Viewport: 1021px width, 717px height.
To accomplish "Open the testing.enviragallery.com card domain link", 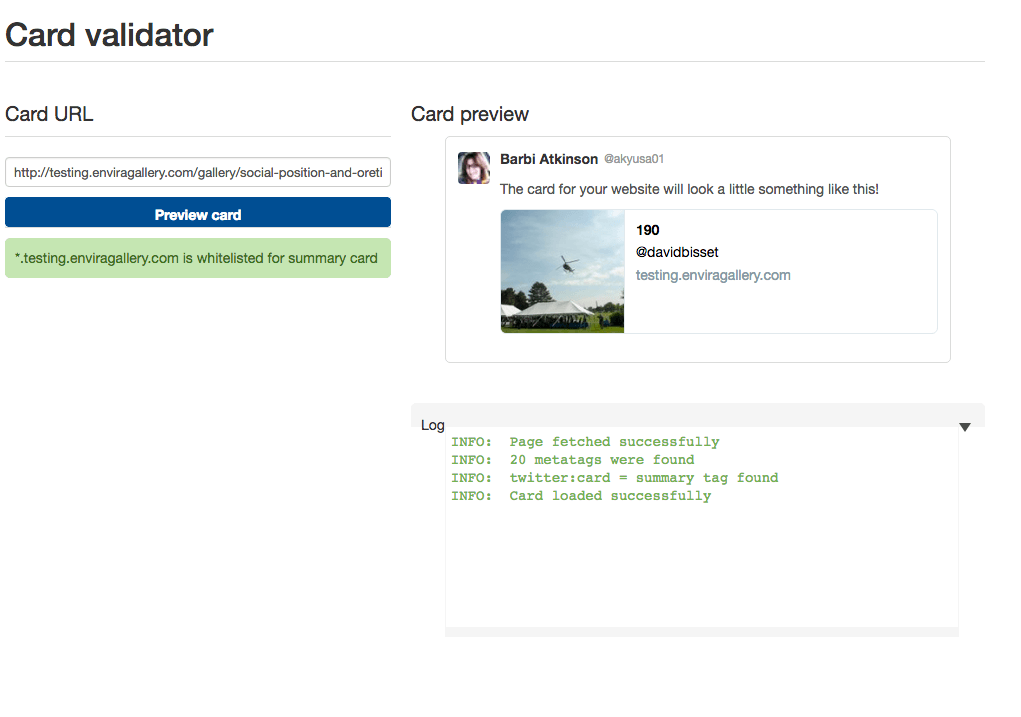I will 713,275.
